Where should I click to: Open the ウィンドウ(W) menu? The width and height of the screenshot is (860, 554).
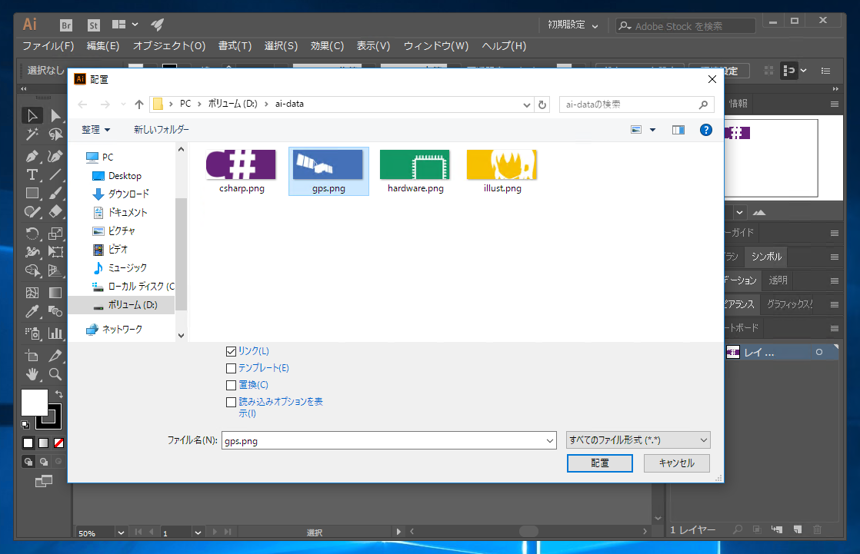[x=436, y=46]
